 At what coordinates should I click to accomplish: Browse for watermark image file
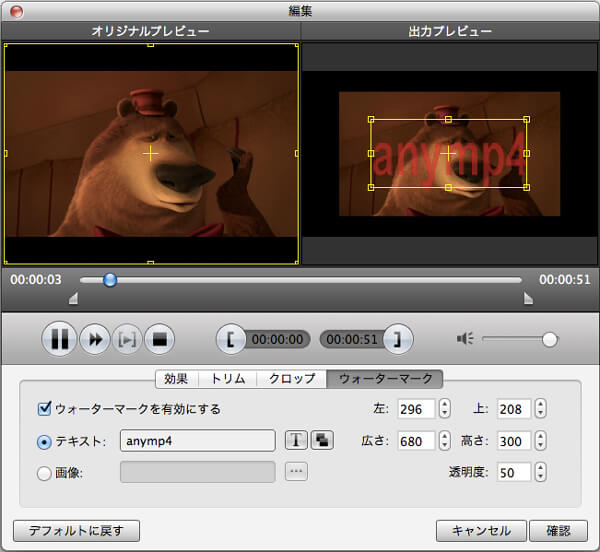[296, 472]
